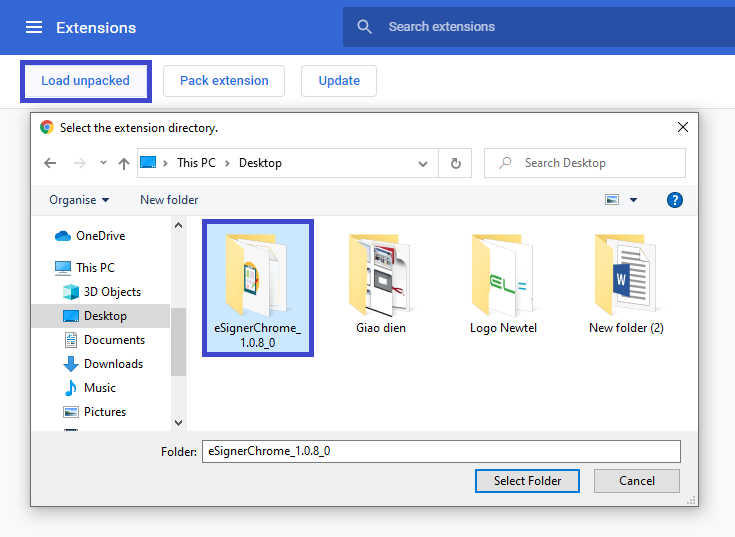The height and width of the screenshot is (537, 735).
Task: Select the eSignerChrome_1.0.8_0 folder
Action: coord(257,287)
